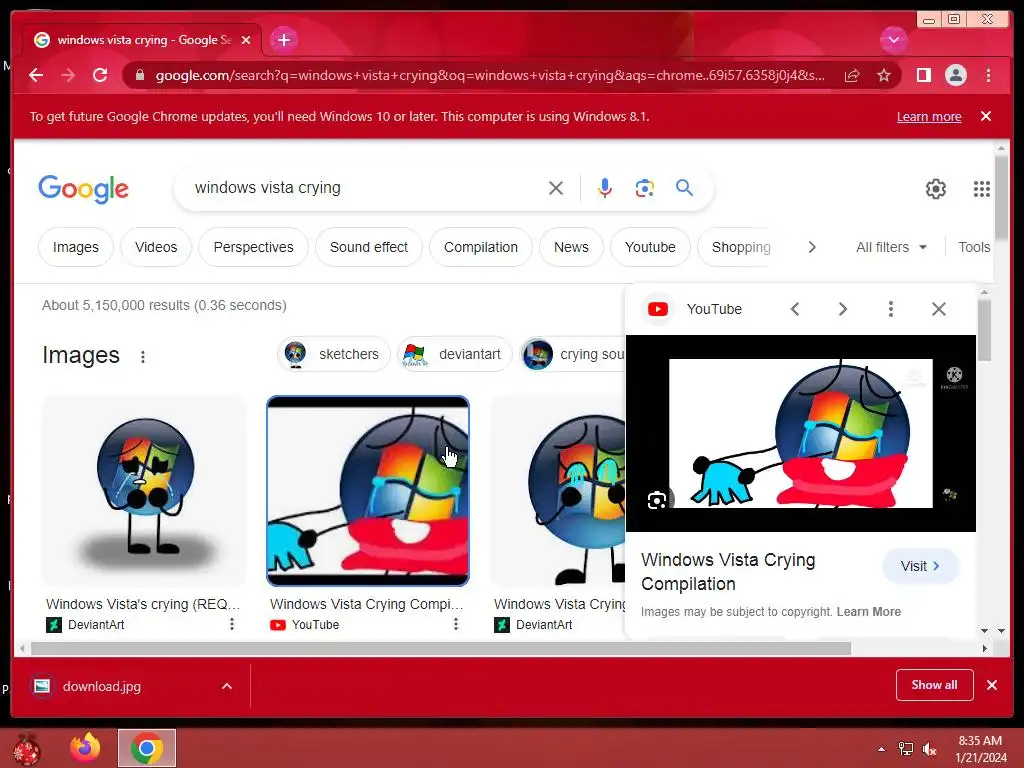
Task: Dismiss the Chrome update warning bar
Action: click(x=986, y=116)
